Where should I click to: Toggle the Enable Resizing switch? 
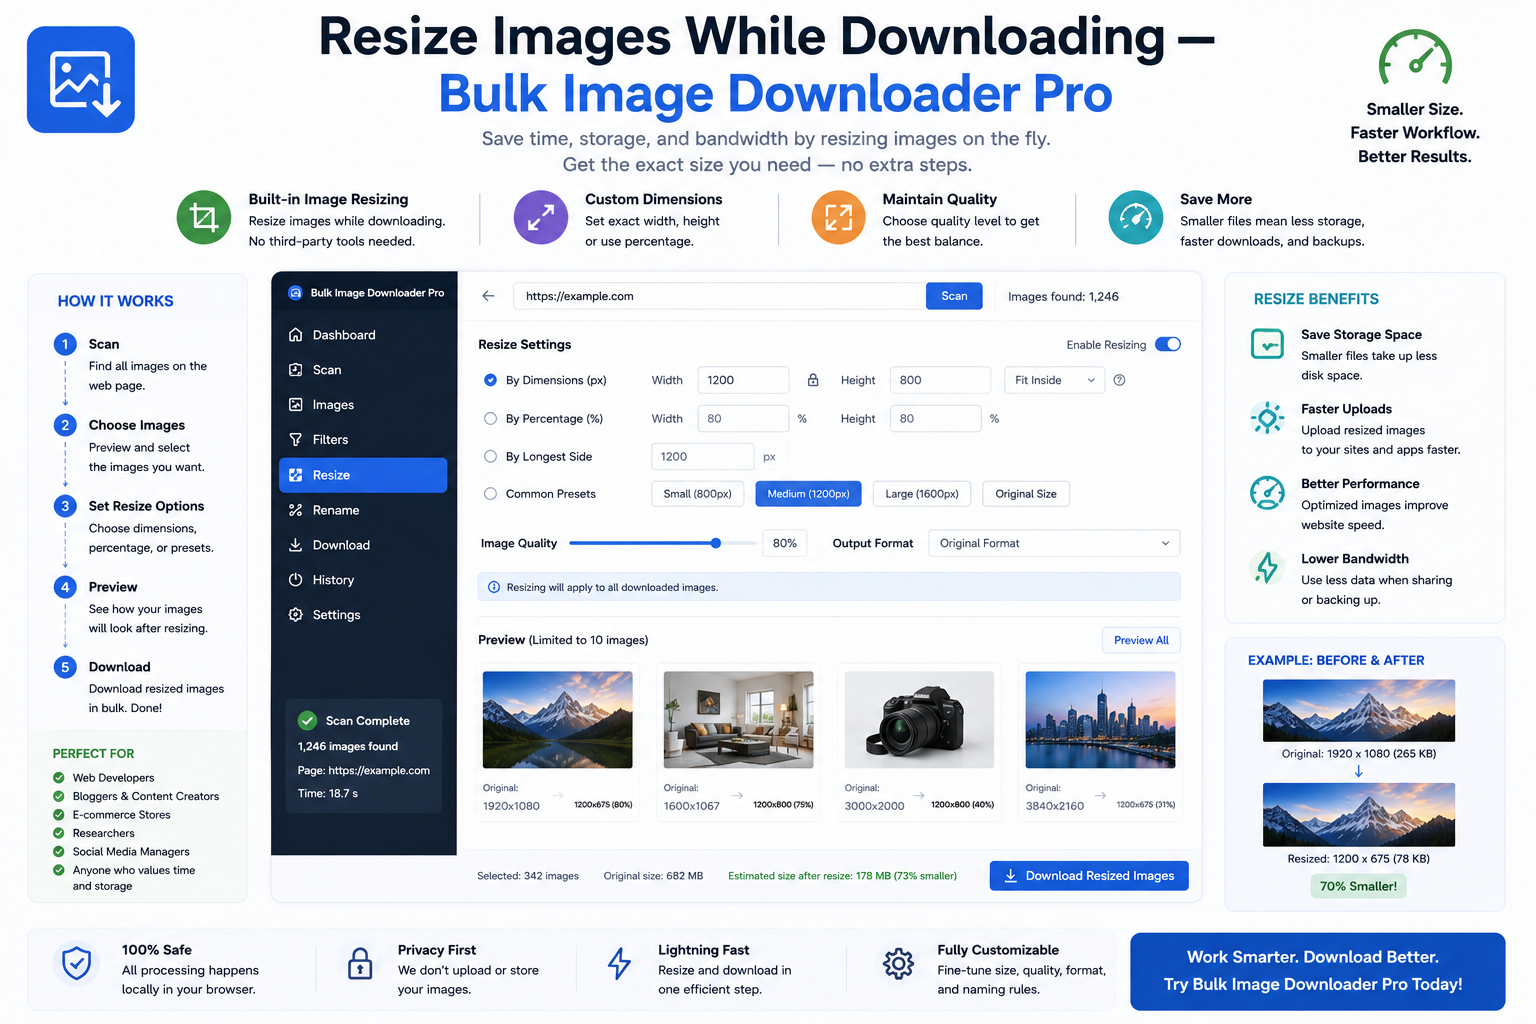point(1168,344)
